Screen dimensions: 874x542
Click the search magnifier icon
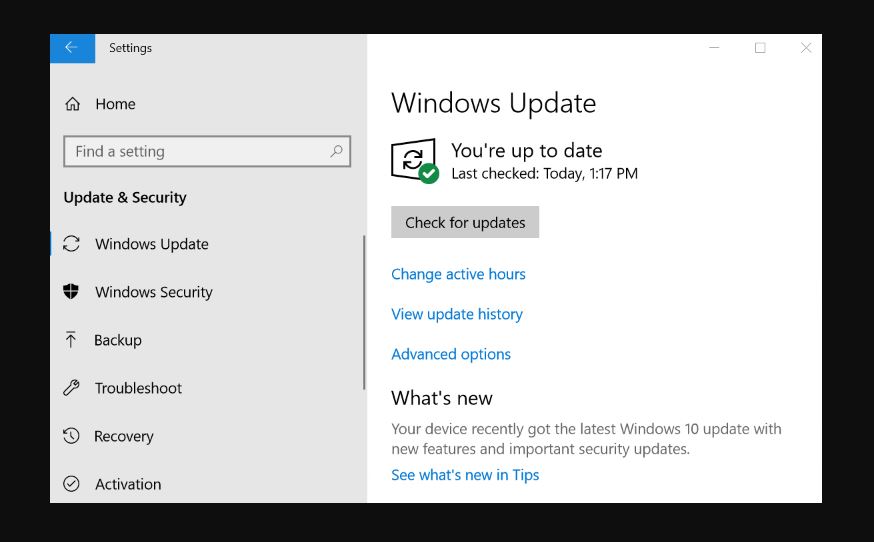[x=336, y=151]
